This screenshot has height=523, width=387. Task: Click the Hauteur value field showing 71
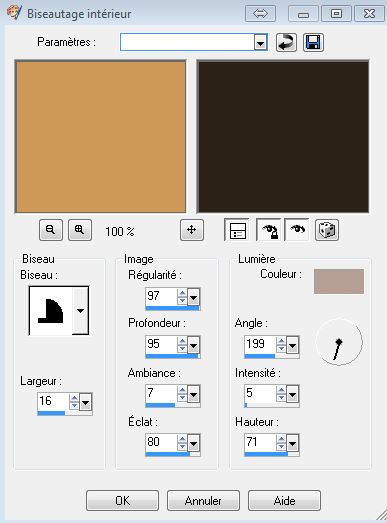pos(261,443)
